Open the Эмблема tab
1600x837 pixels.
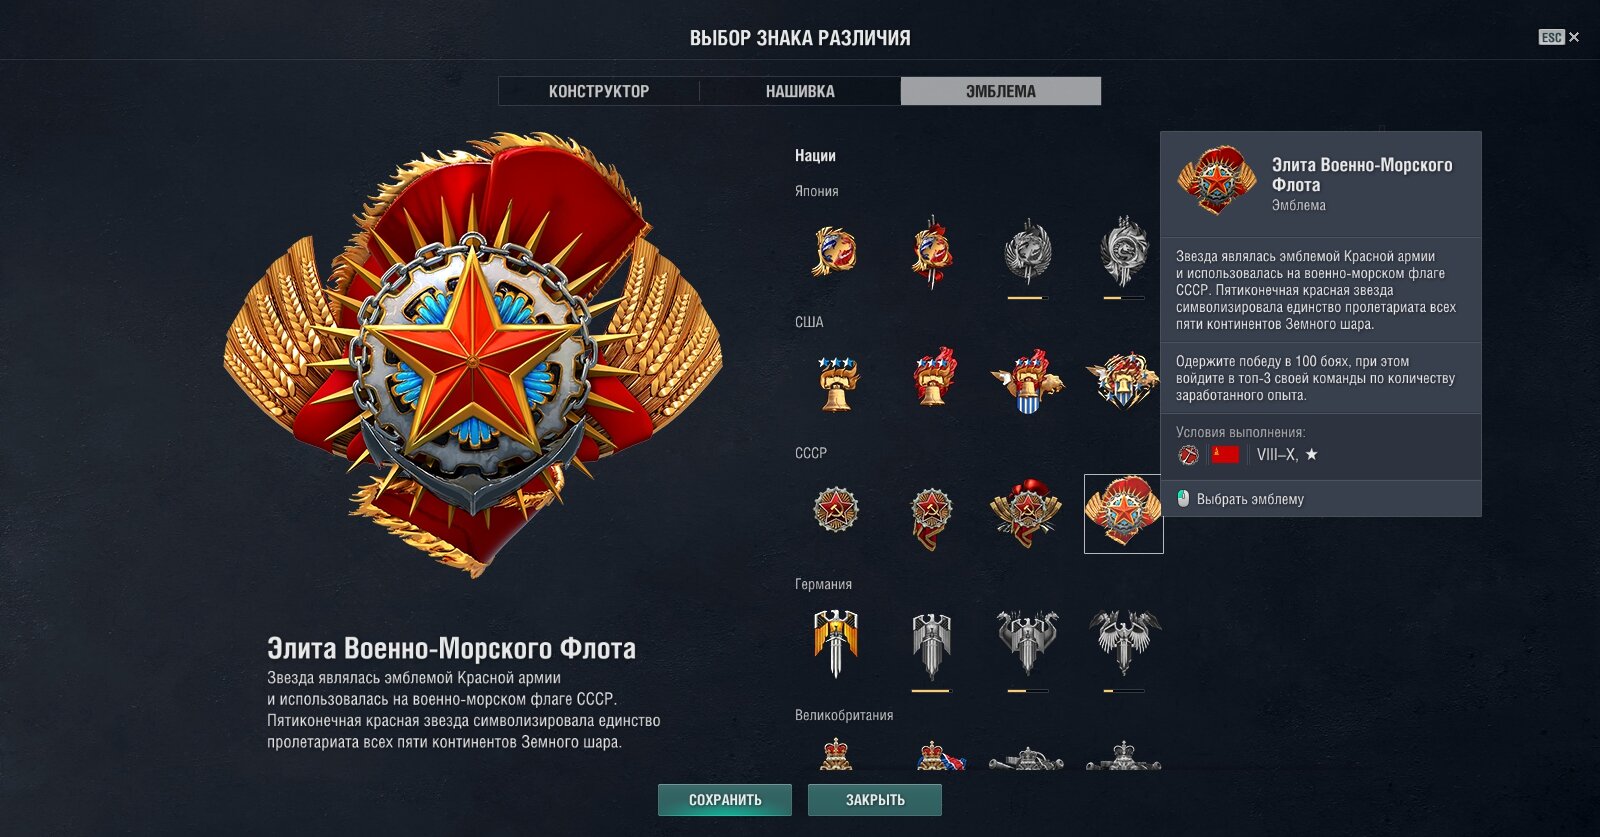[1001, 91]
